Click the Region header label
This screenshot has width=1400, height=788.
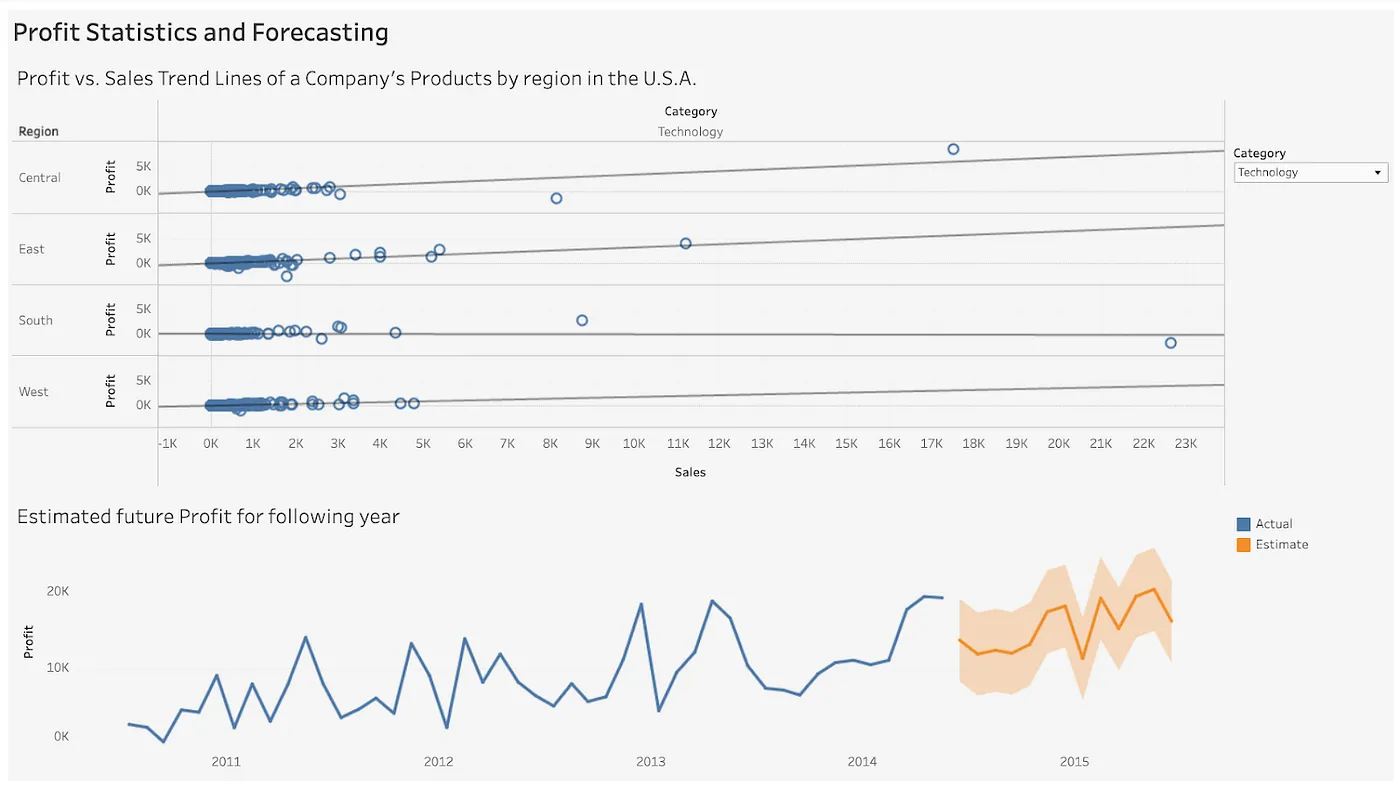click(x=38, y=132)
